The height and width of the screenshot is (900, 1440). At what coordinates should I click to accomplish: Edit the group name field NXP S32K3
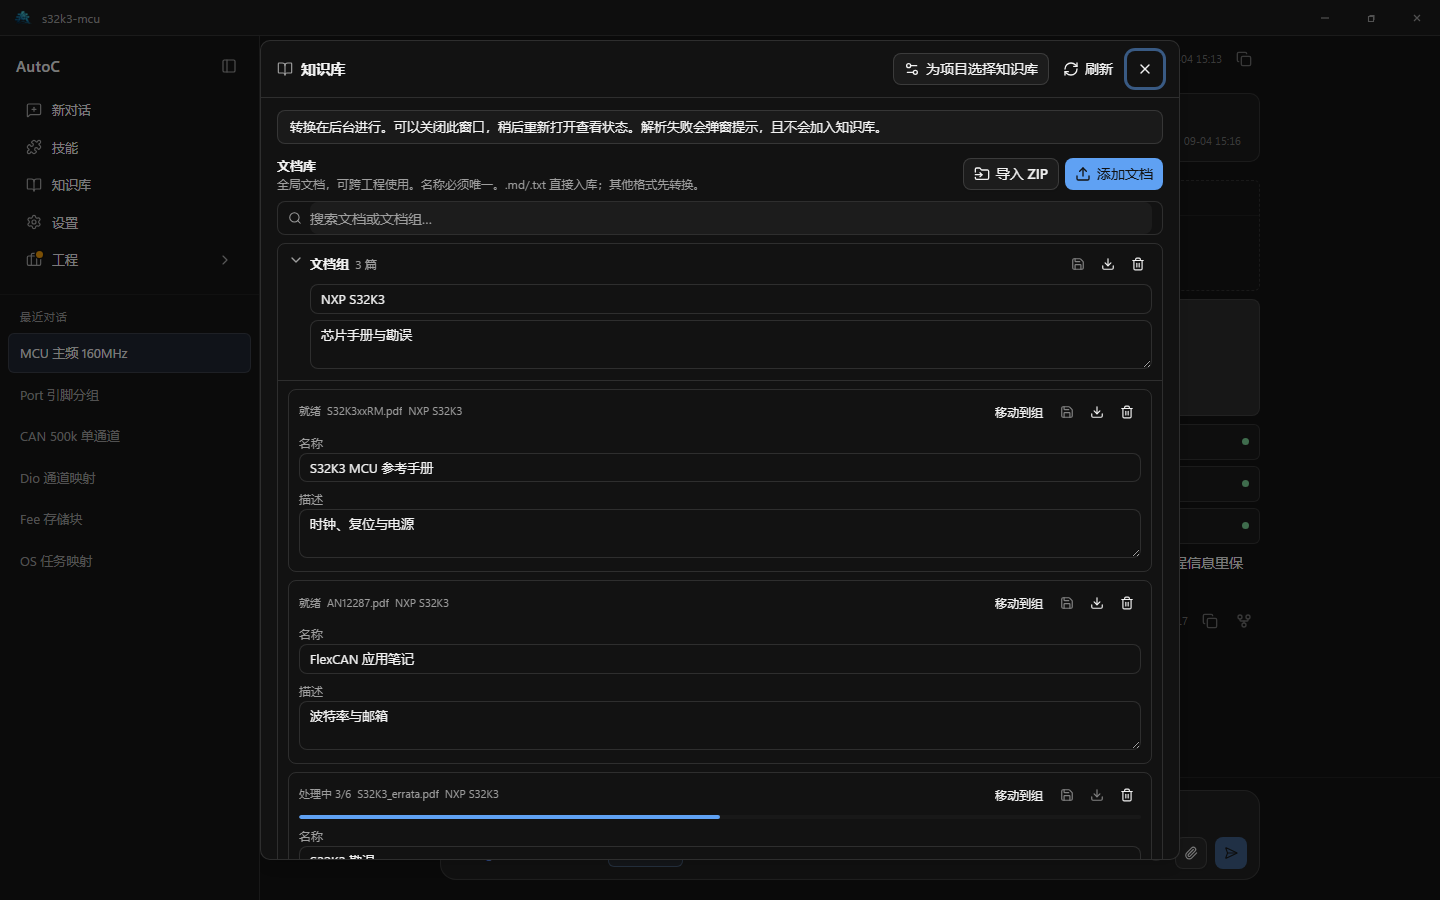click(x=731, y=299)
